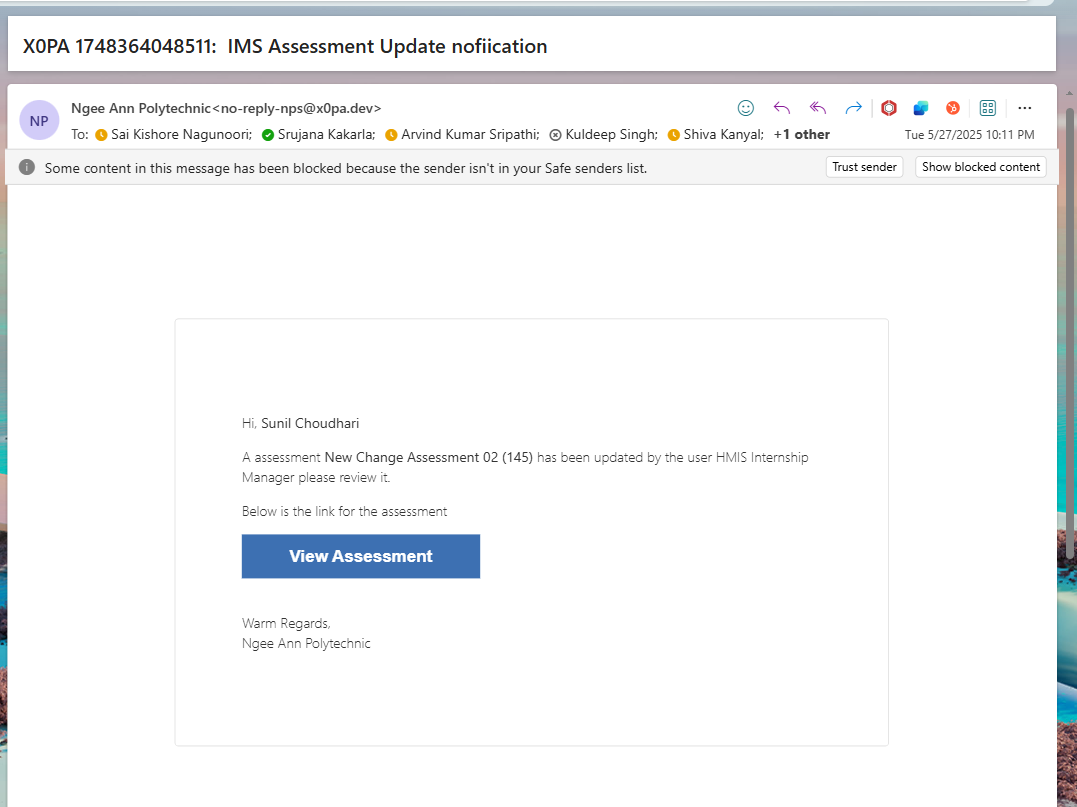Open the blue Viva add-in icon

pyautogui.click(x=921, y=108)
